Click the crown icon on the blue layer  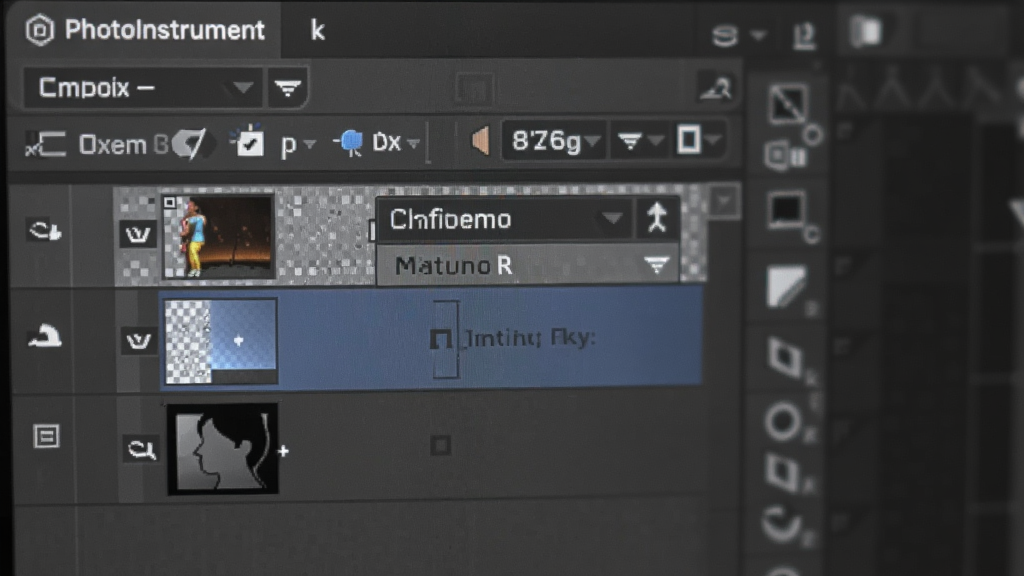click(x=138, y=340)
